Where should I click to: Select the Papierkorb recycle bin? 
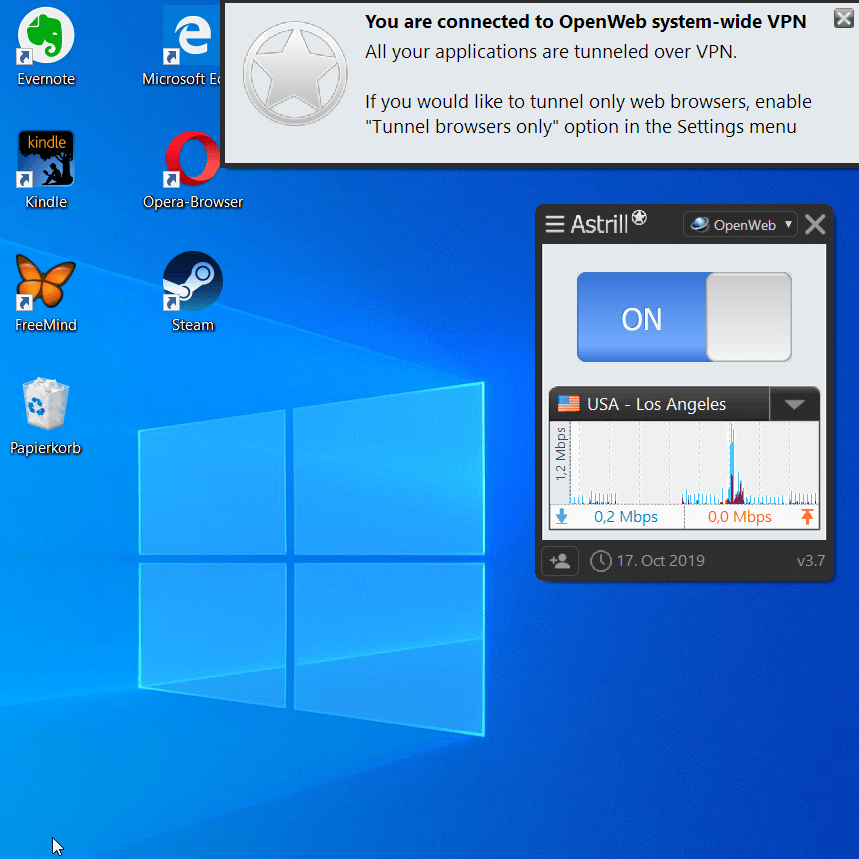[x=45, y=416]
